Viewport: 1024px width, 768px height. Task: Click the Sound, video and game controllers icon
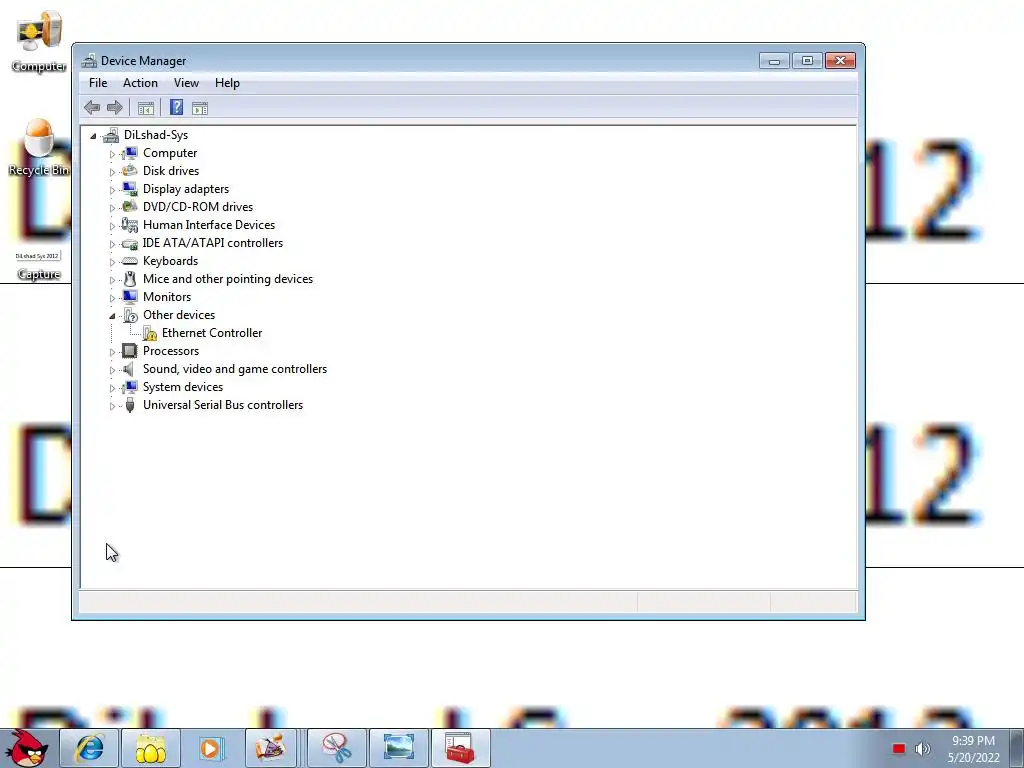coord(130,369)
